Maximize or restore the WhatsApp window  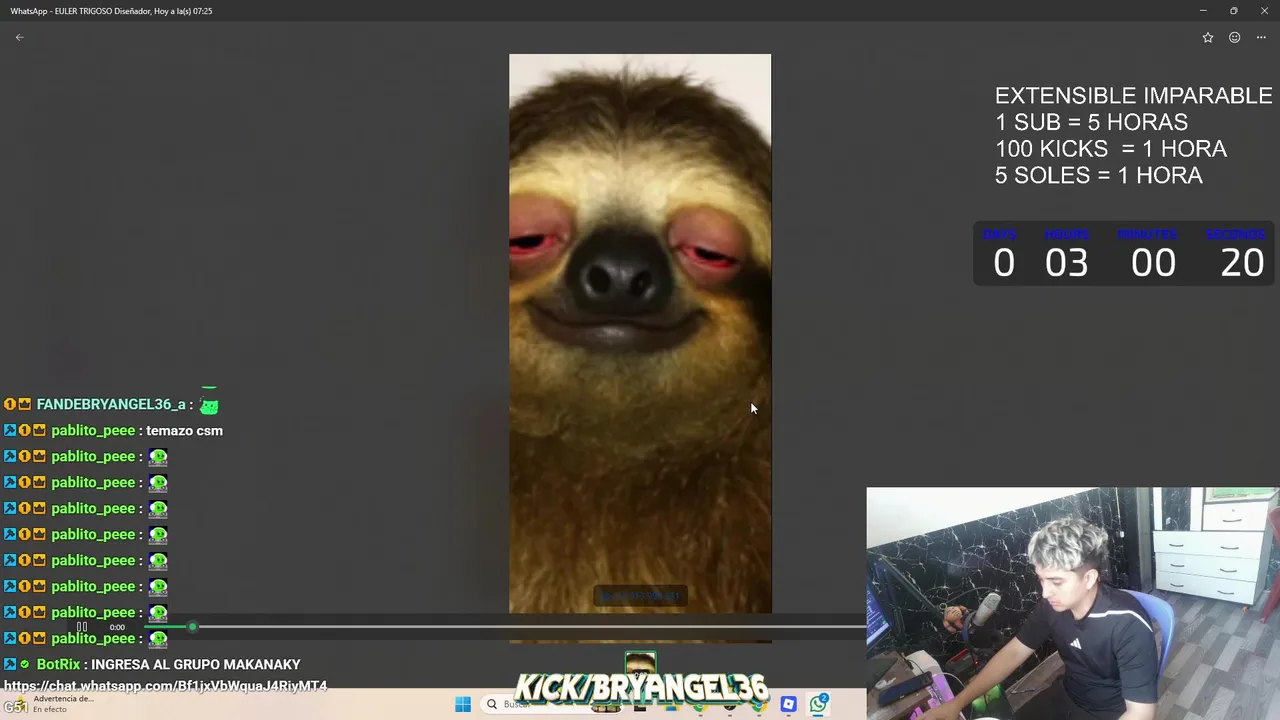(x=1234, y=10)
